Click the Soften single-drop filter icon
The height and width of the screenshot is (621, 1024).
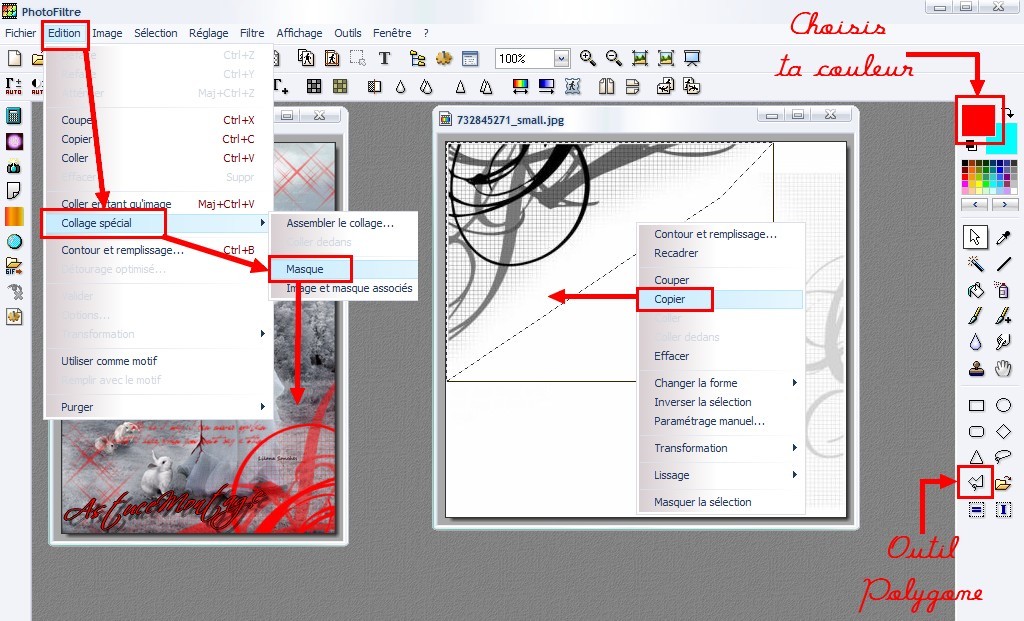point(400,86)
